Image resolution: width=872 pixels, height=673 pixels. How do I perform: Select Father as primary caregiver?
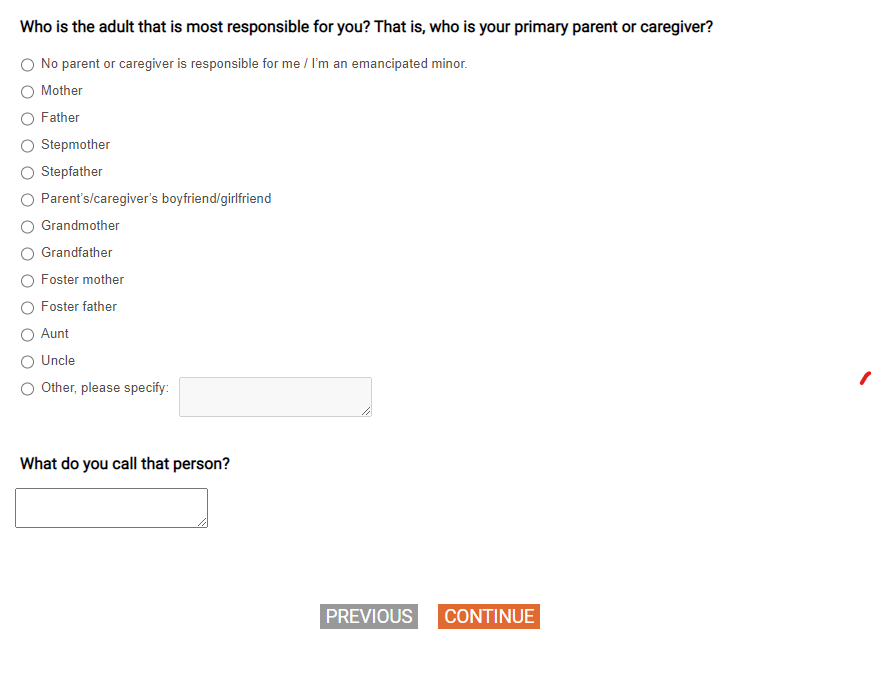[27, 118]
